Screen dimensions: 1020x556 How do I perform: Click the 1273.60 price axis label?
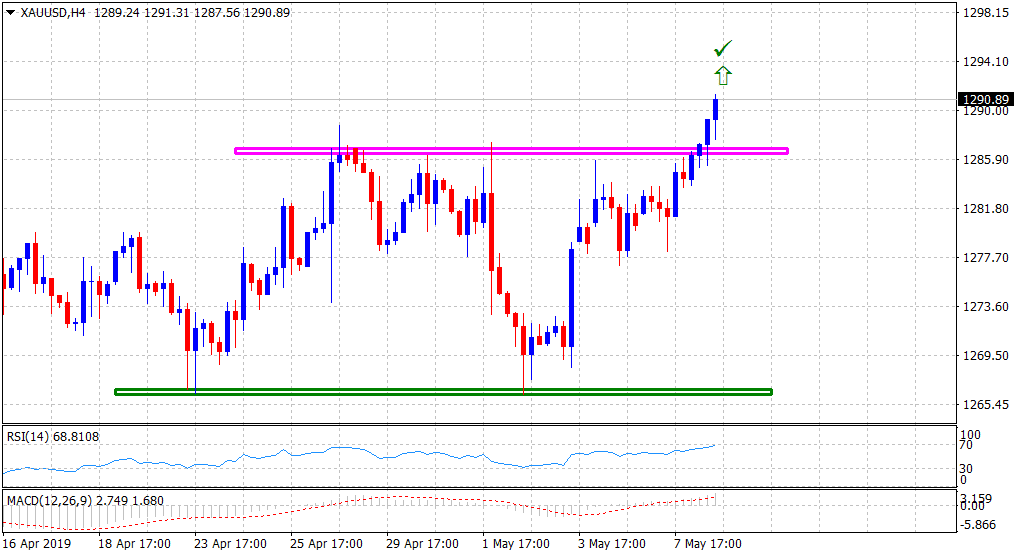click(983, 307)
